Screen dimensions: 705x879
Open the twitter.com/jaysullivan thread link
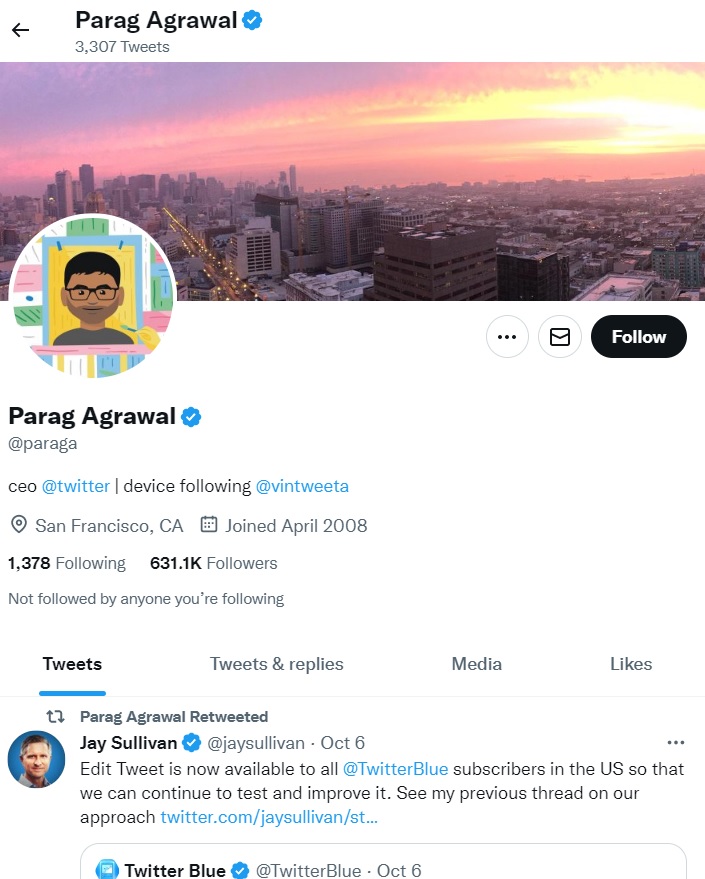pyautogui.click(x=269, y=817)
